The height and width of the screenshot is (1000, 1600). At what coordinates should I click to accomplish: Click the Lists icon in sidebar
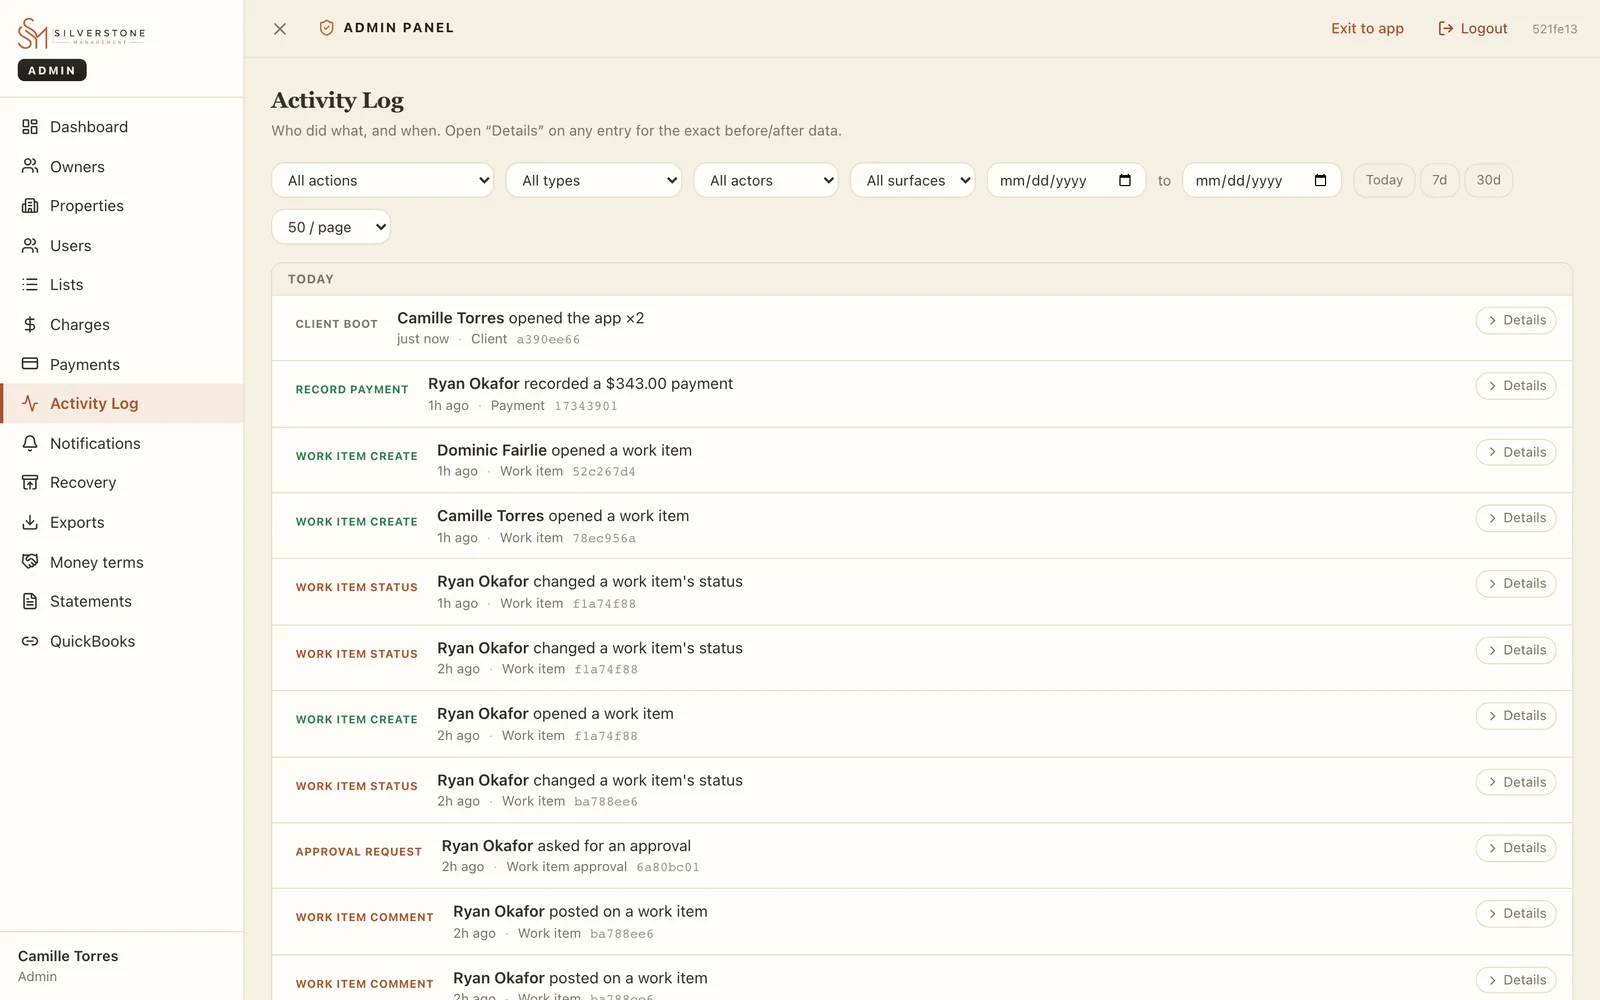(x=30, y=285)
